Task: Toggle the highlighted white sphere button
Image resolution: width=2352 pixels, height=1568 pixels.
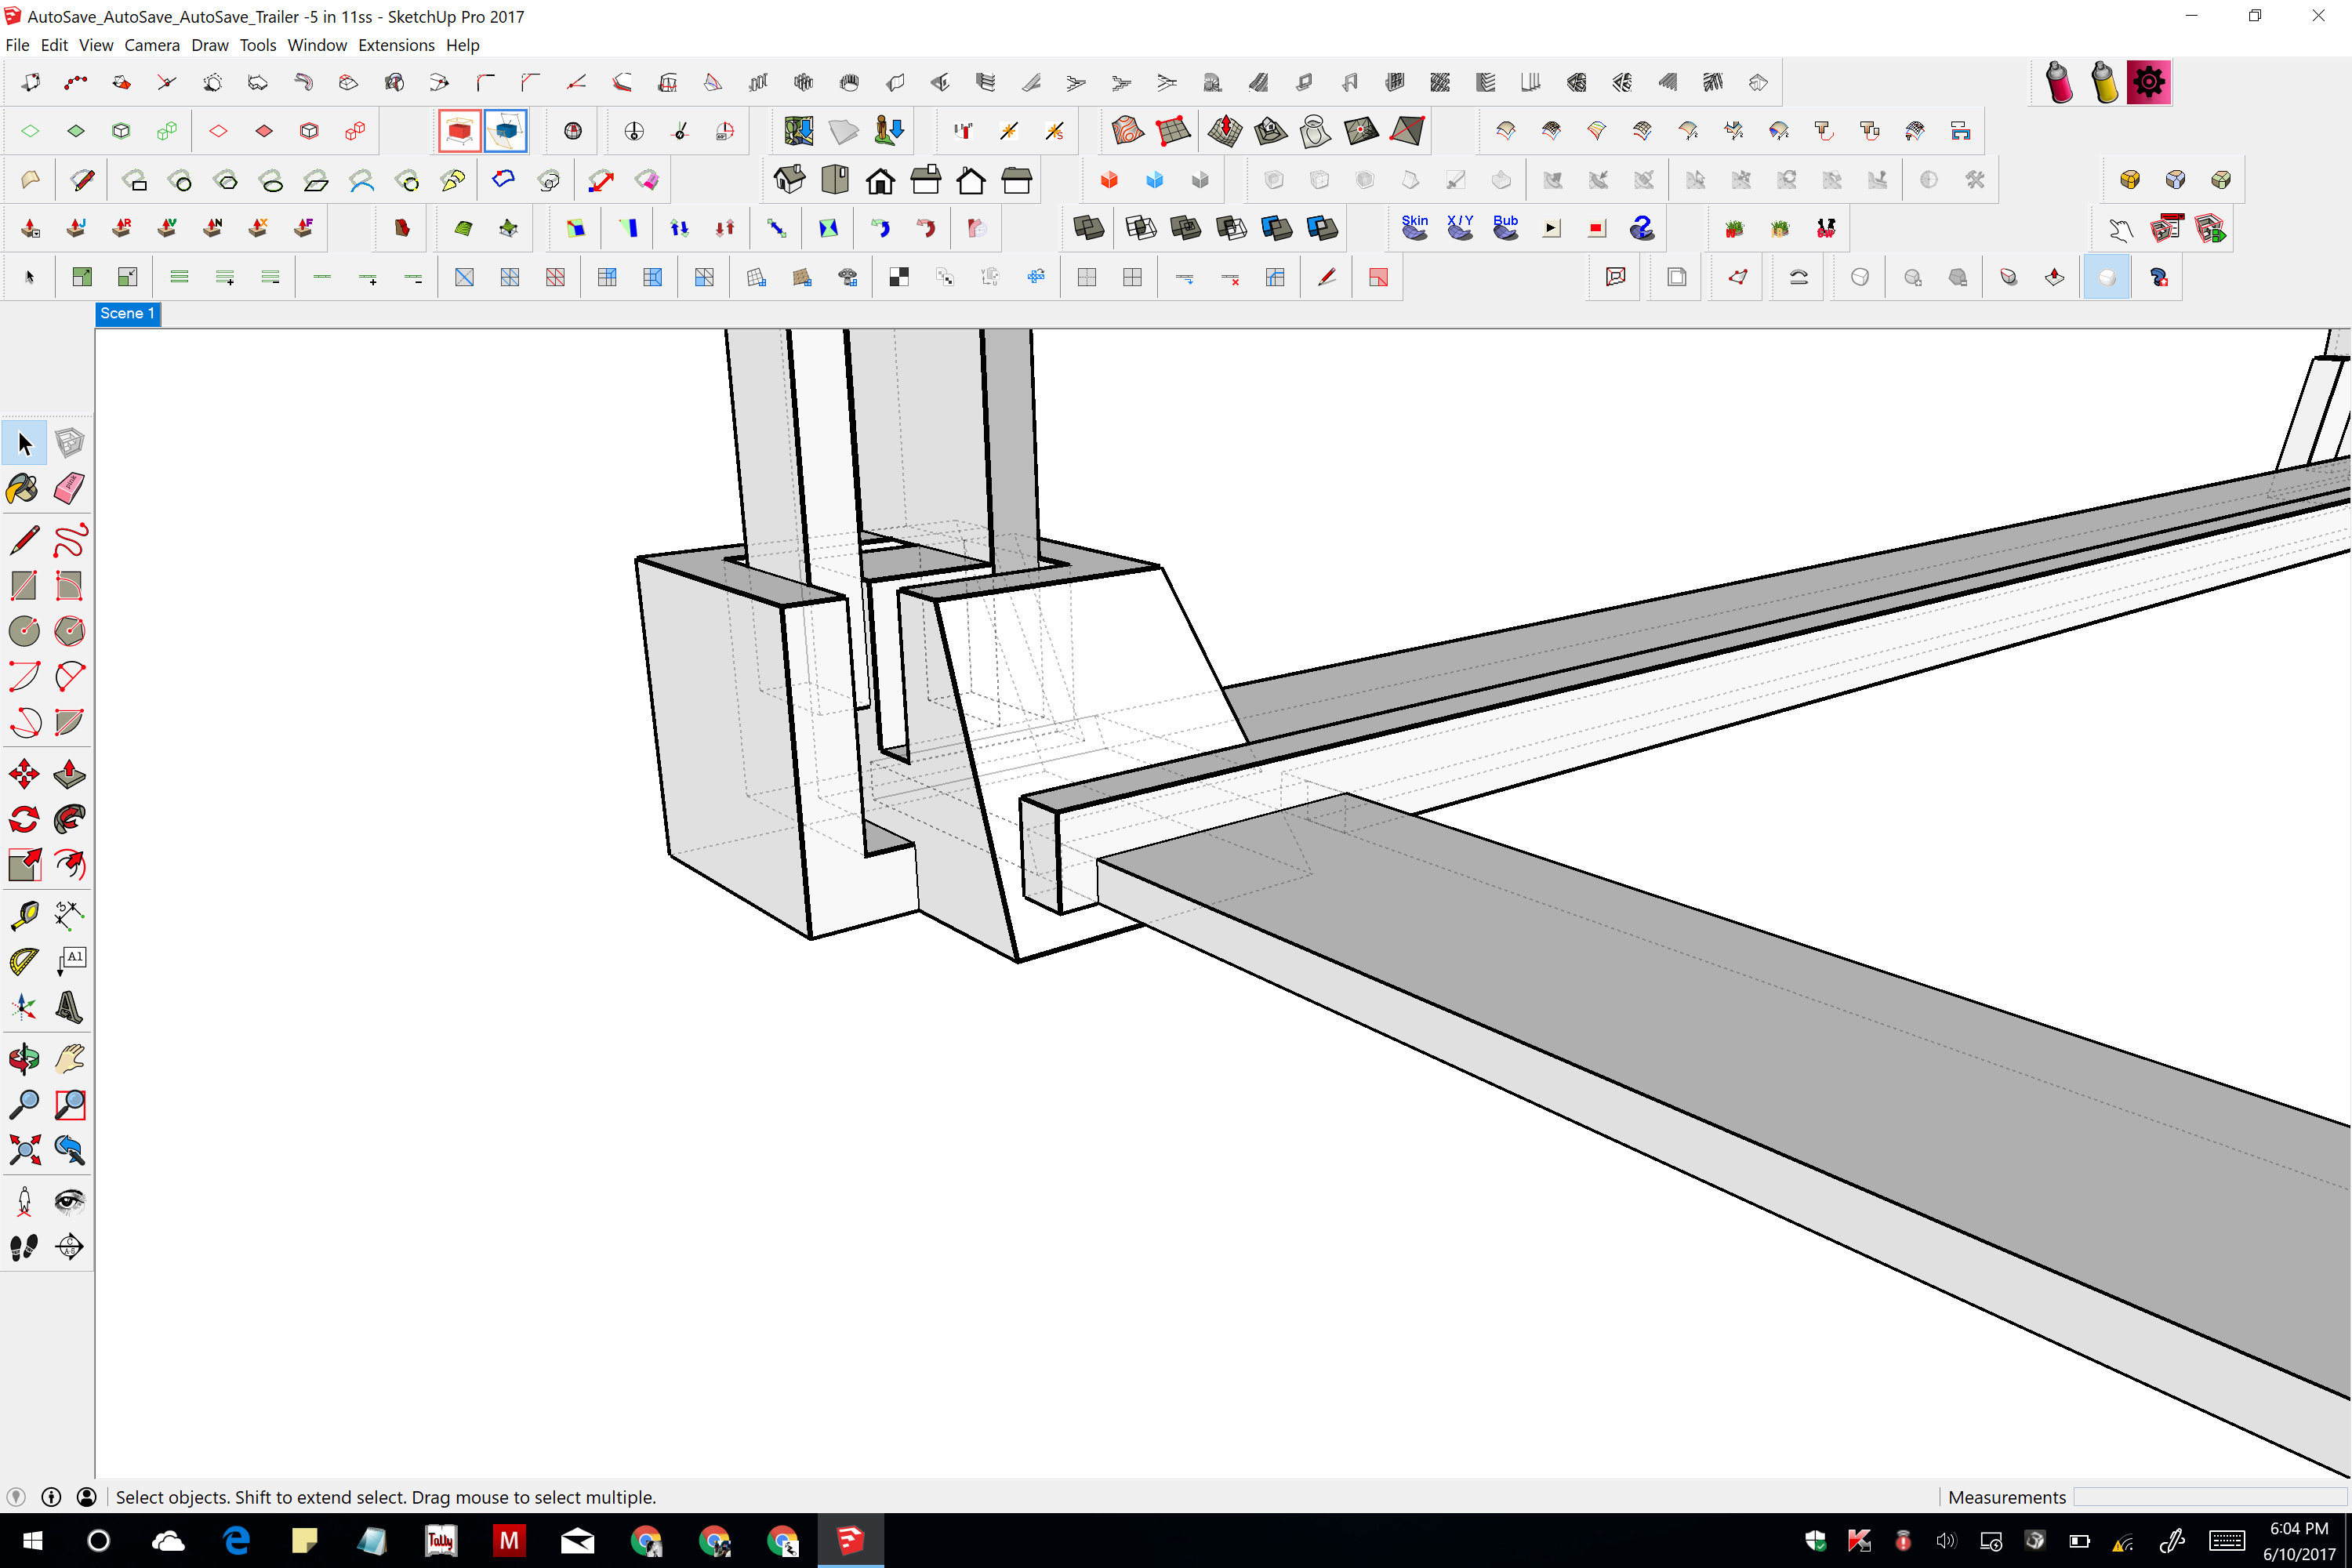Action: [2106, 277]
